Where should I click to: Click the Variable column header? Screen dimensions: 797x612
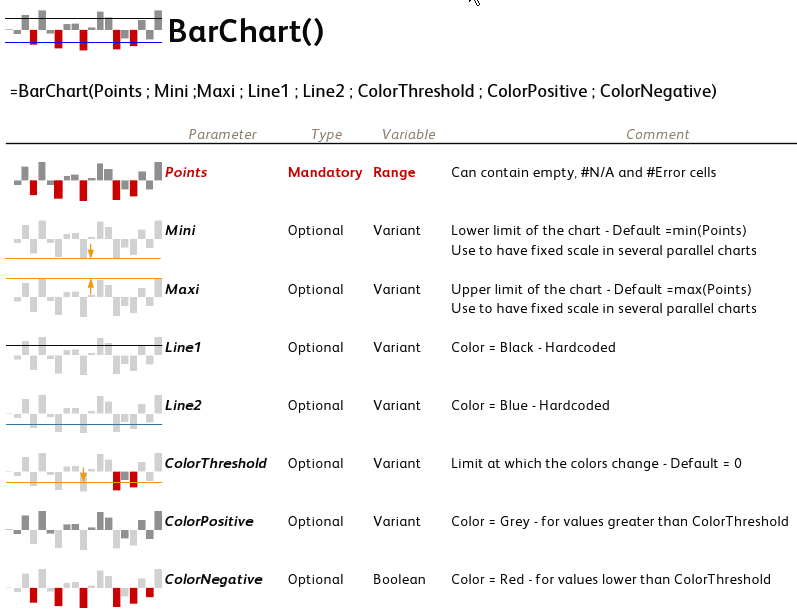408,134
